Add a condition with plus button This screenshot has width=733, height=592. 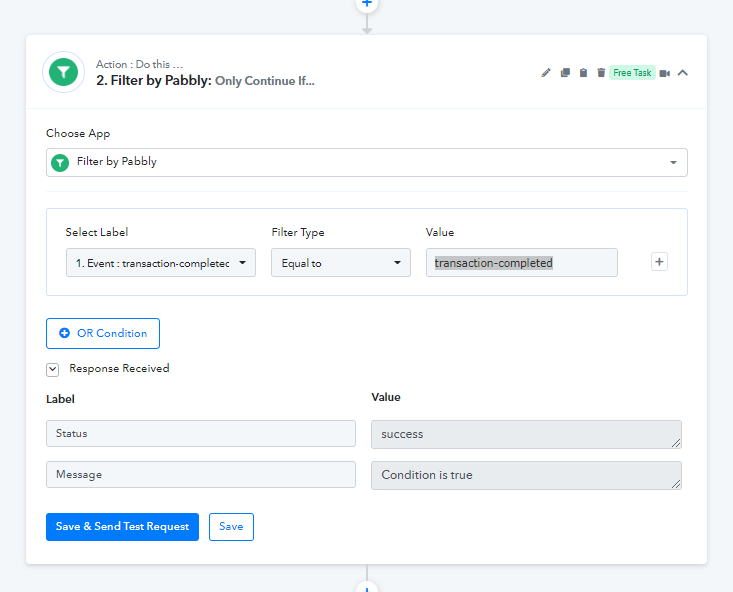659,262
